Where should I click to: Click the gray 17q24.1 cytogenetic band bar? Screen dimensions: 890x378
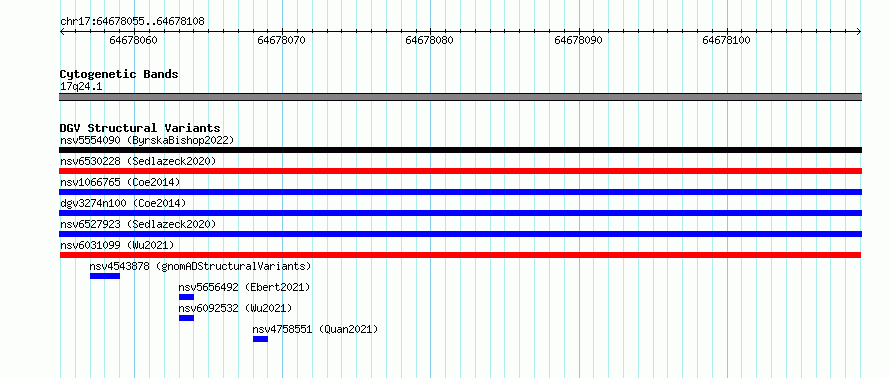(460, 97)
